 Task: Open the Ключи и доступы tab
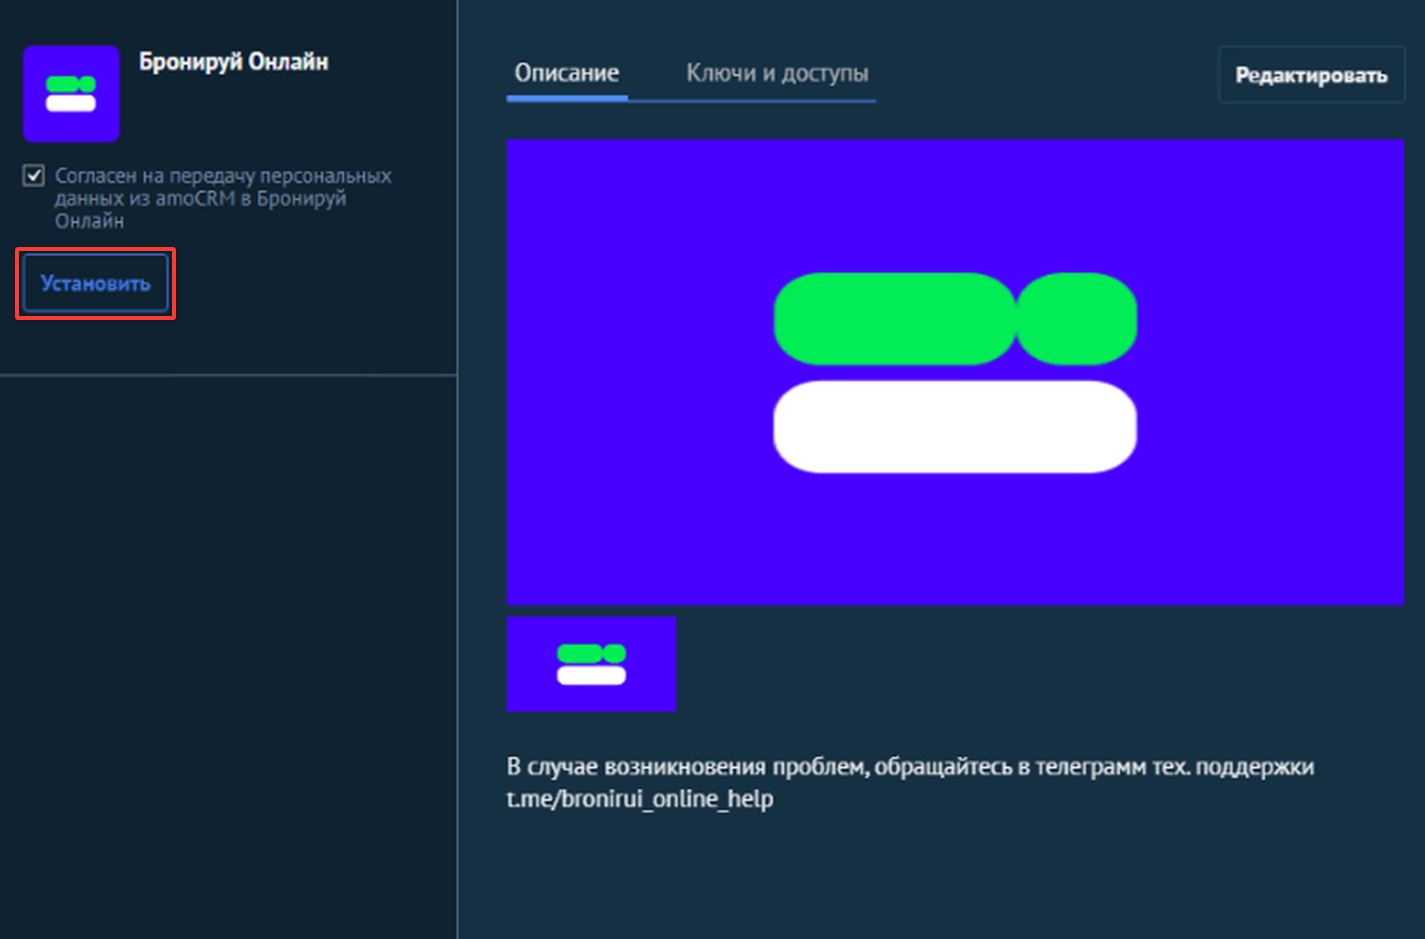click(x=777, y=73)
